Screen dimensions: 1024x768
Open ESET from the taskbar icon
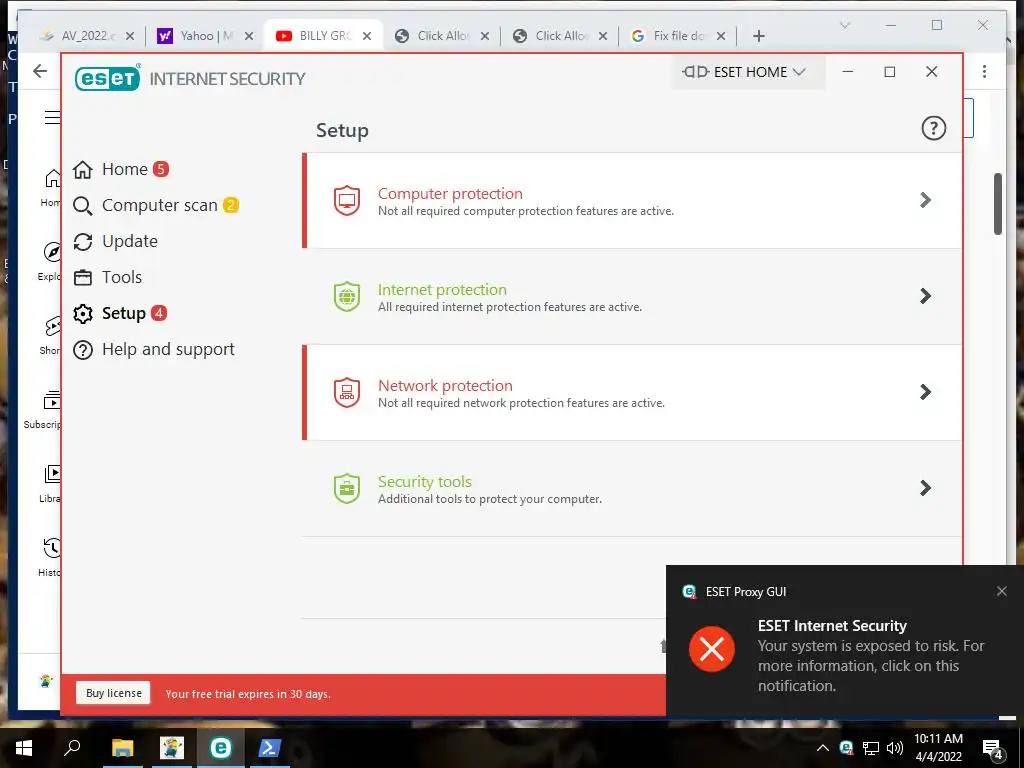(221, 748)
